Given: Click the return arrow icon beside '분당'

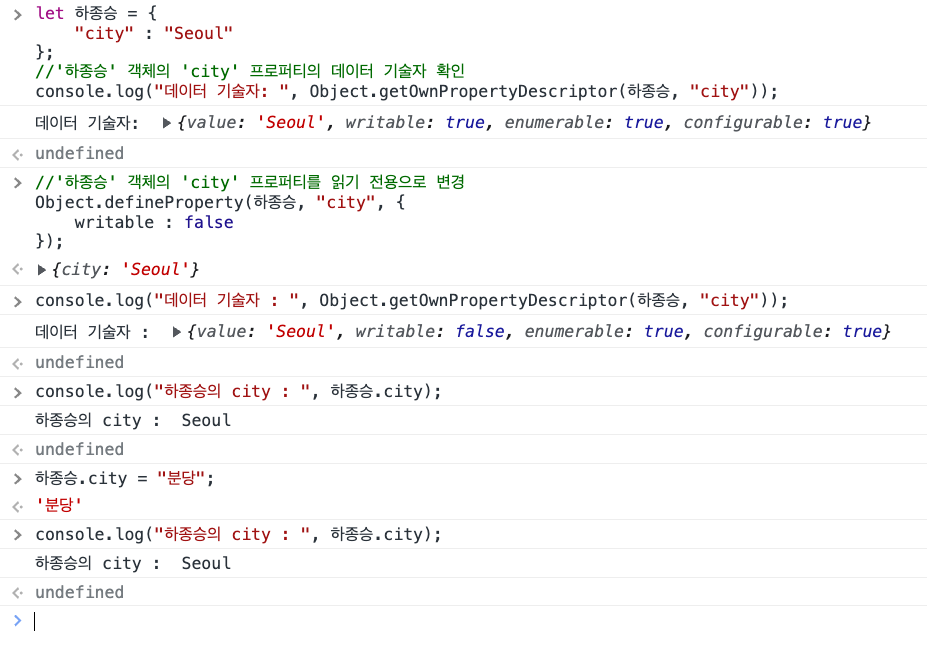Looking at the screenshot, I should click(18, 507).
